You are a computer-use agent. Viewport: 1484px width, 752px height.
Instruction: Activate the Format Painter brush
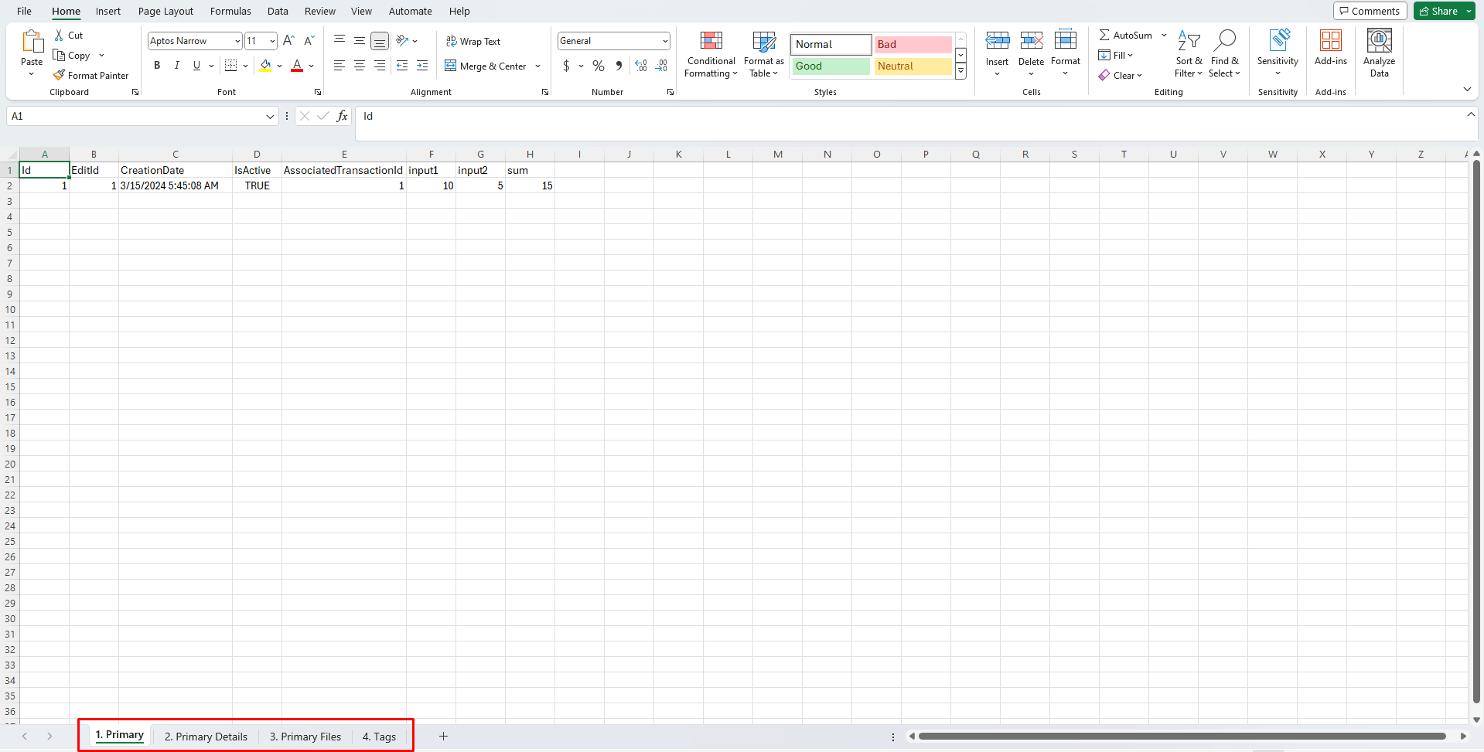tap(91, 75)
